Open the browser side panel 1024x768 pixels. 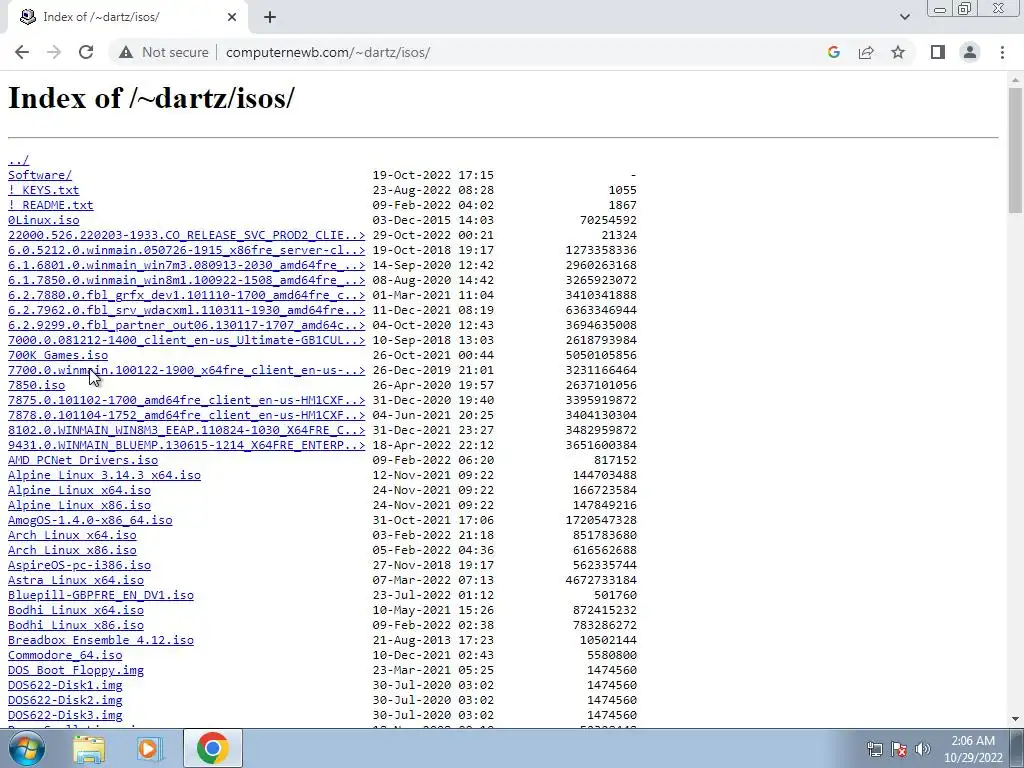coord(938,52)
